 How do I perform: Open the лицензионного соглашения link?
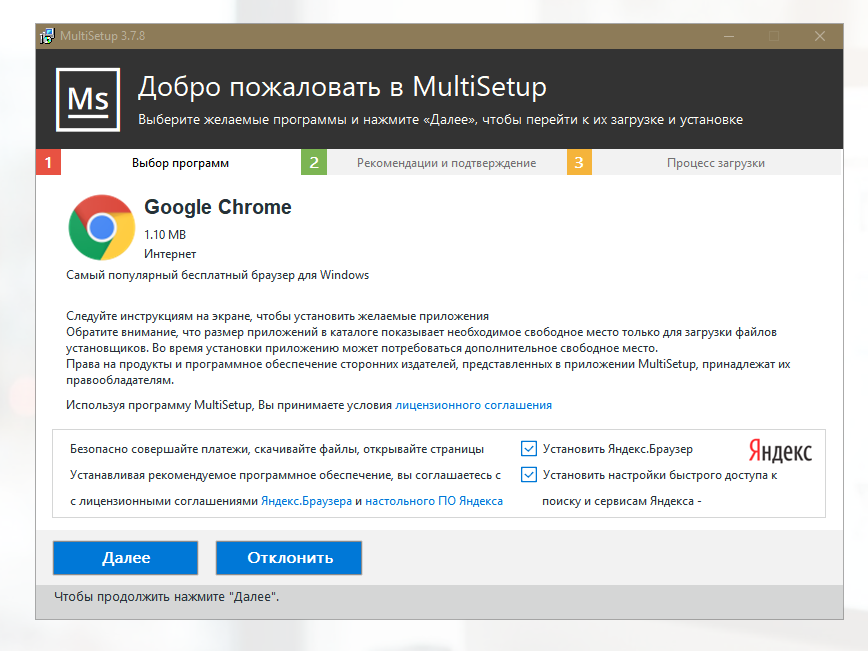point(473,405)
